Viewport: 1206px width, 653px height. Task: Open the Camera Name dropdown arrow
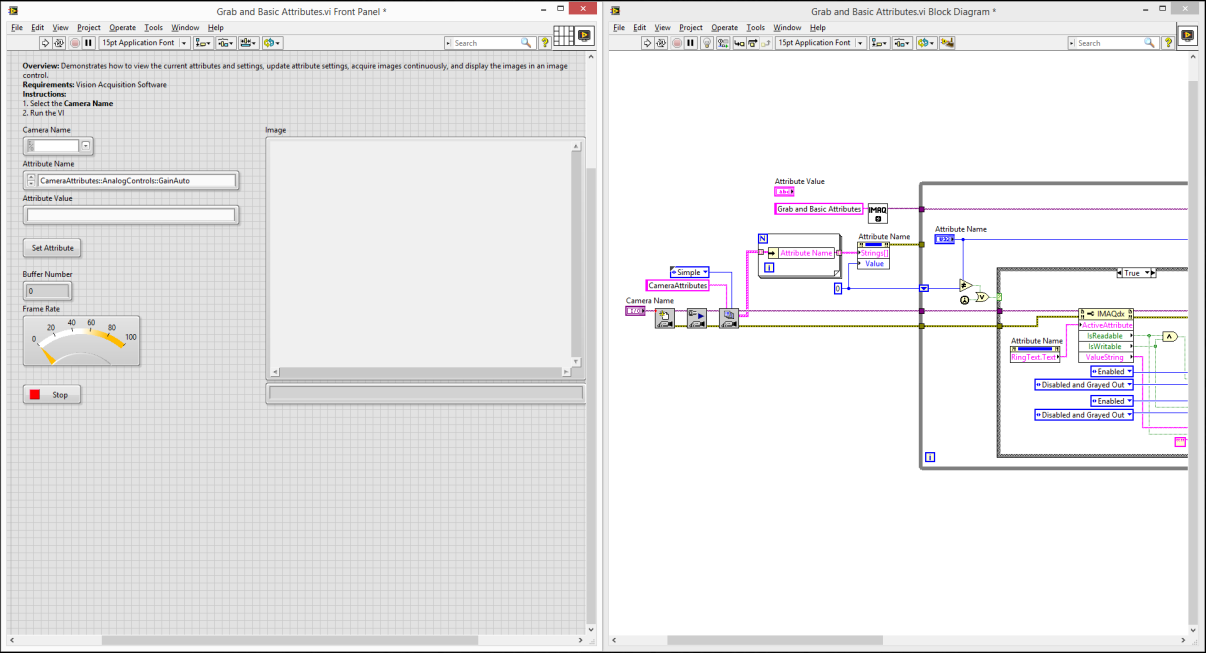(x=86, y=146)
